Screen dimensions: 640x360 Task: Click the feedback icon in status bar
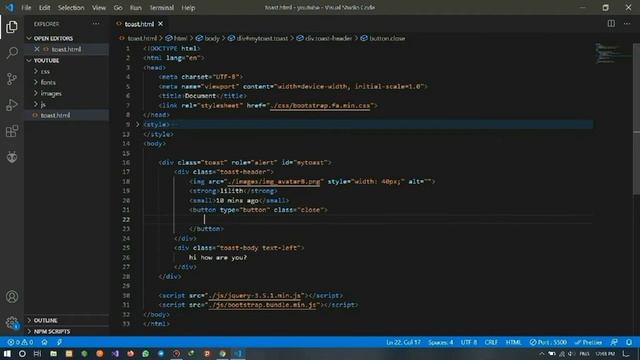(x=614, y=342)
